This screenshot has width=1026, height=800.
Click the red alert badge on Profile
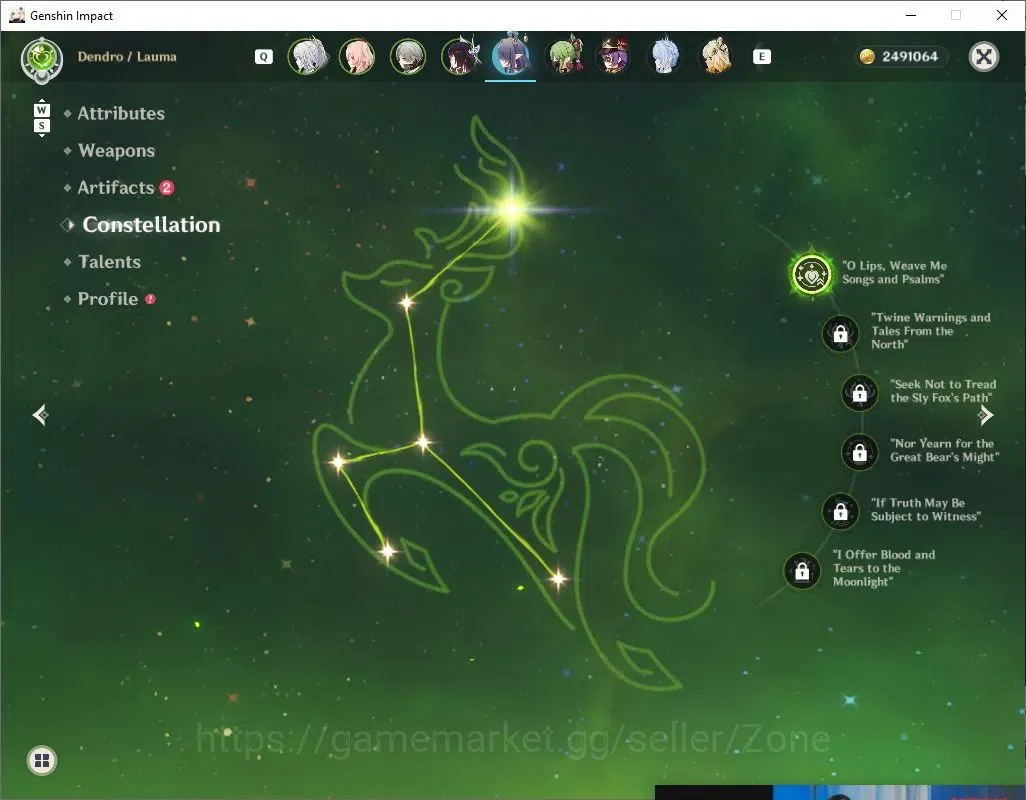click(x=150, y=299)
